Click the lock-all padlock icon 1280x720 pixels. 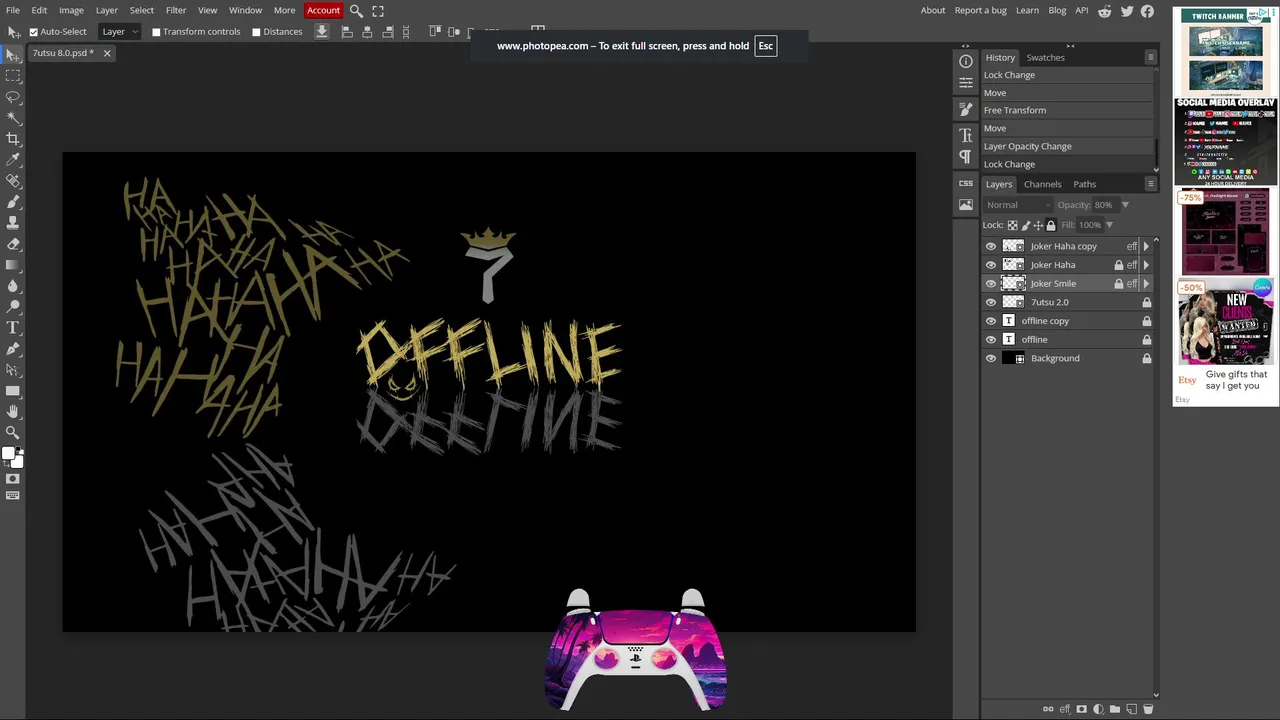pyautogui.click(x=1051, y=225)
